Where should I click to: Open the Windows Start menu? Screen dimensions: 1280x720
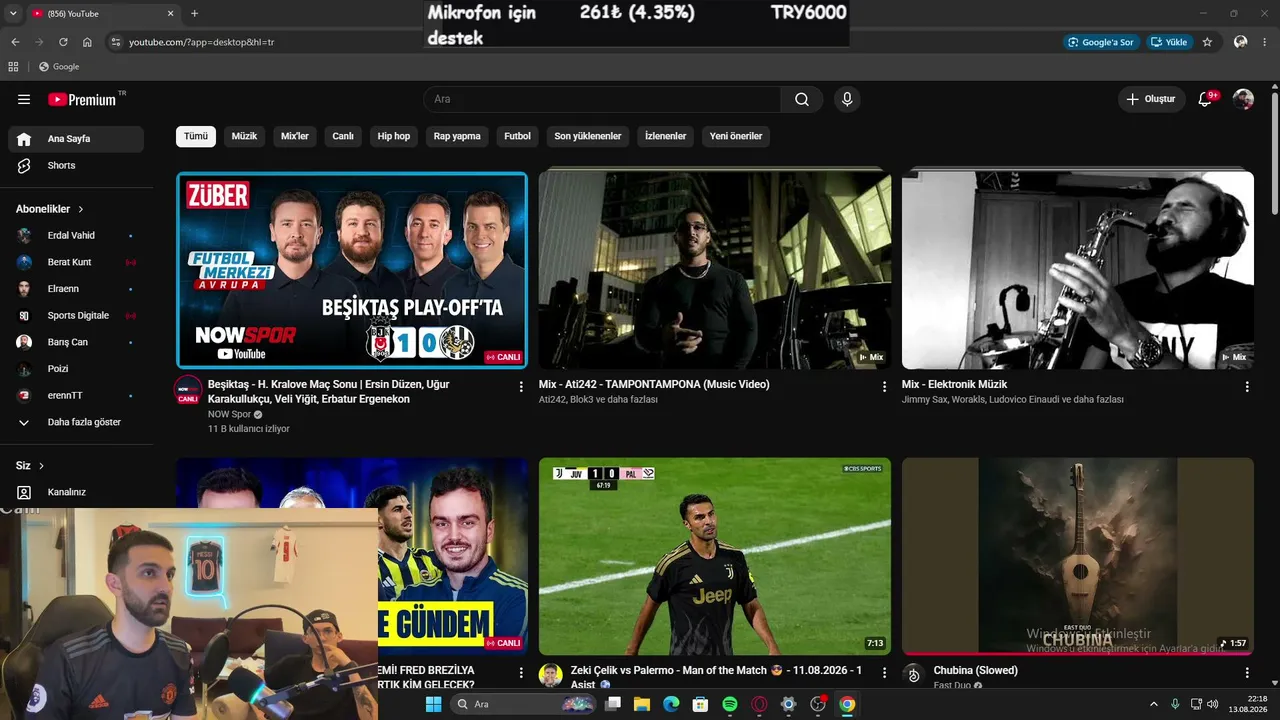click(433, 704)
